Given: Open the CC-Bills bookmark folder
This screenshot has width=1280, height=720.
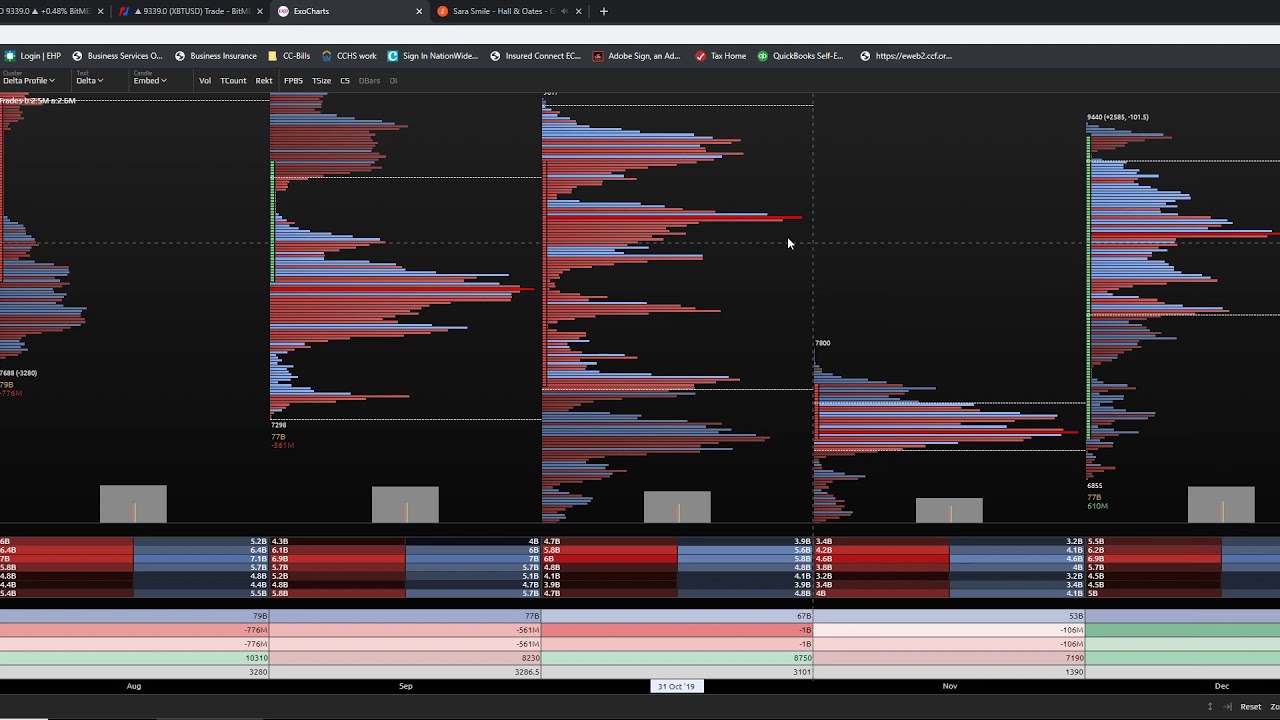Looking at the screenshot, I should coord(288,56).
